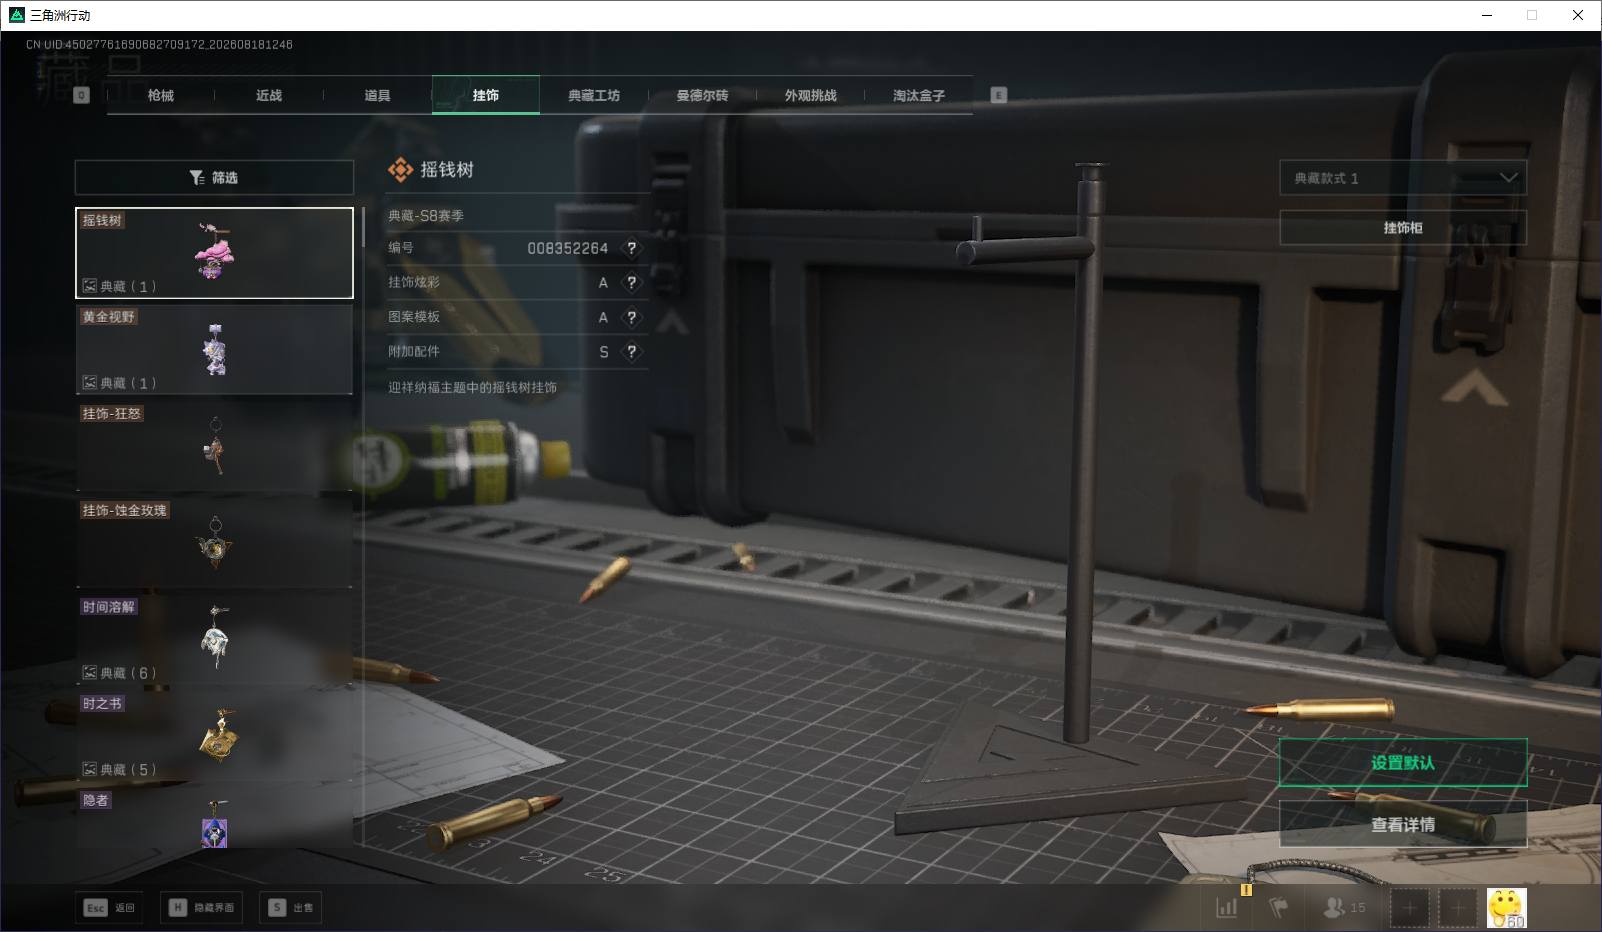This screenshot has width=1602, height=932.
Task: Open the 枪械 tab
Action: (x=160, y=95)
